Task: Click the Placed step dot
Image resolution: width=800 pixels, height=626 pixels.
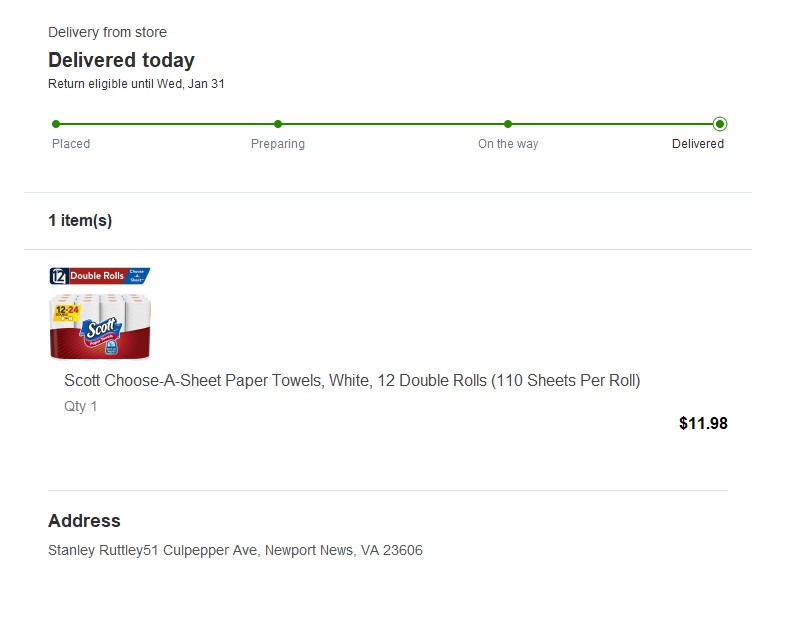Action: pyautogui.click(x=56, y=124)
